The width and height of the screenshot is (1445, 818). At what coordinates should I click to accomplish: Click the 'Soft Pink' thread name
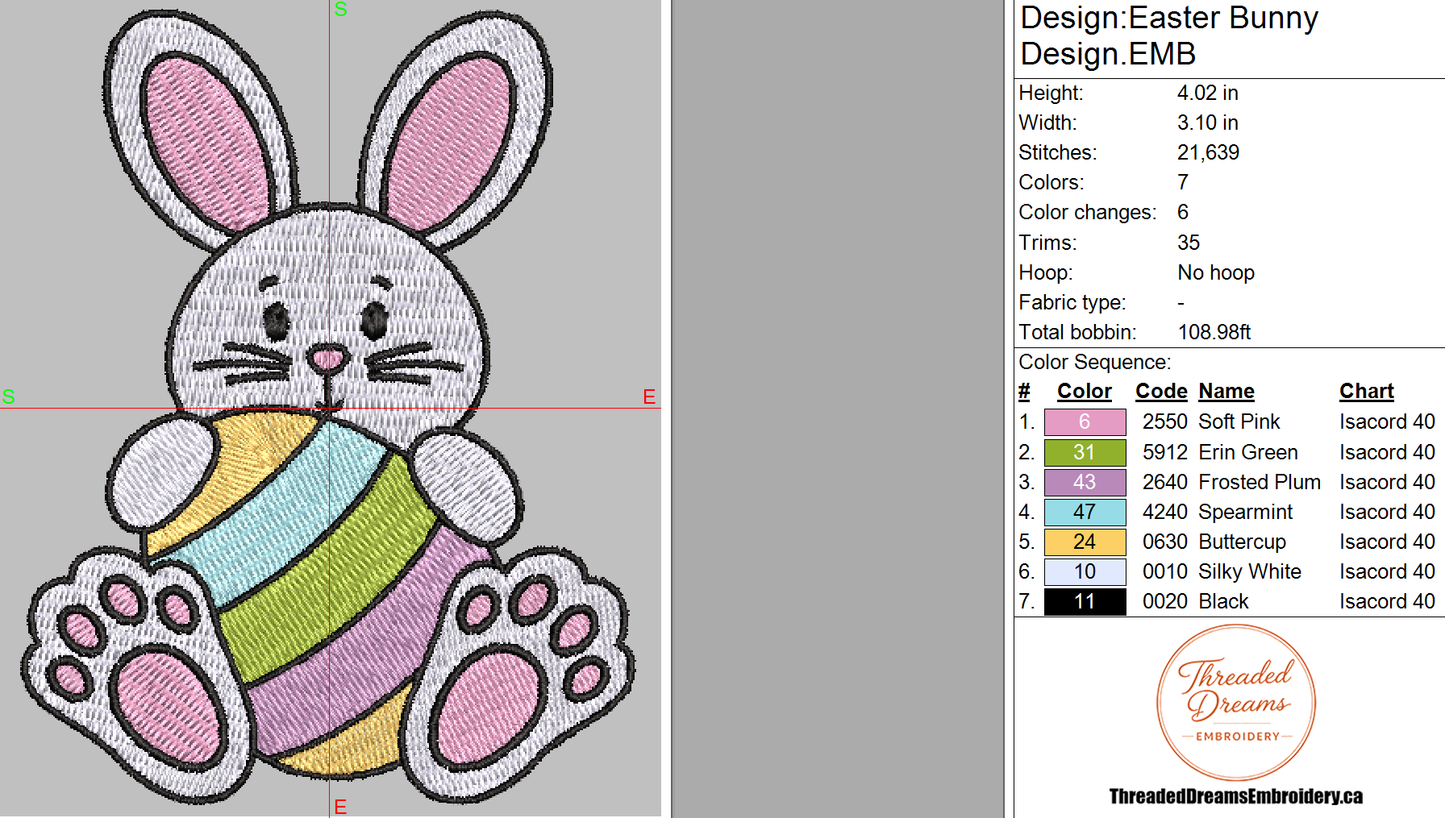click(x=1240, y=422)
